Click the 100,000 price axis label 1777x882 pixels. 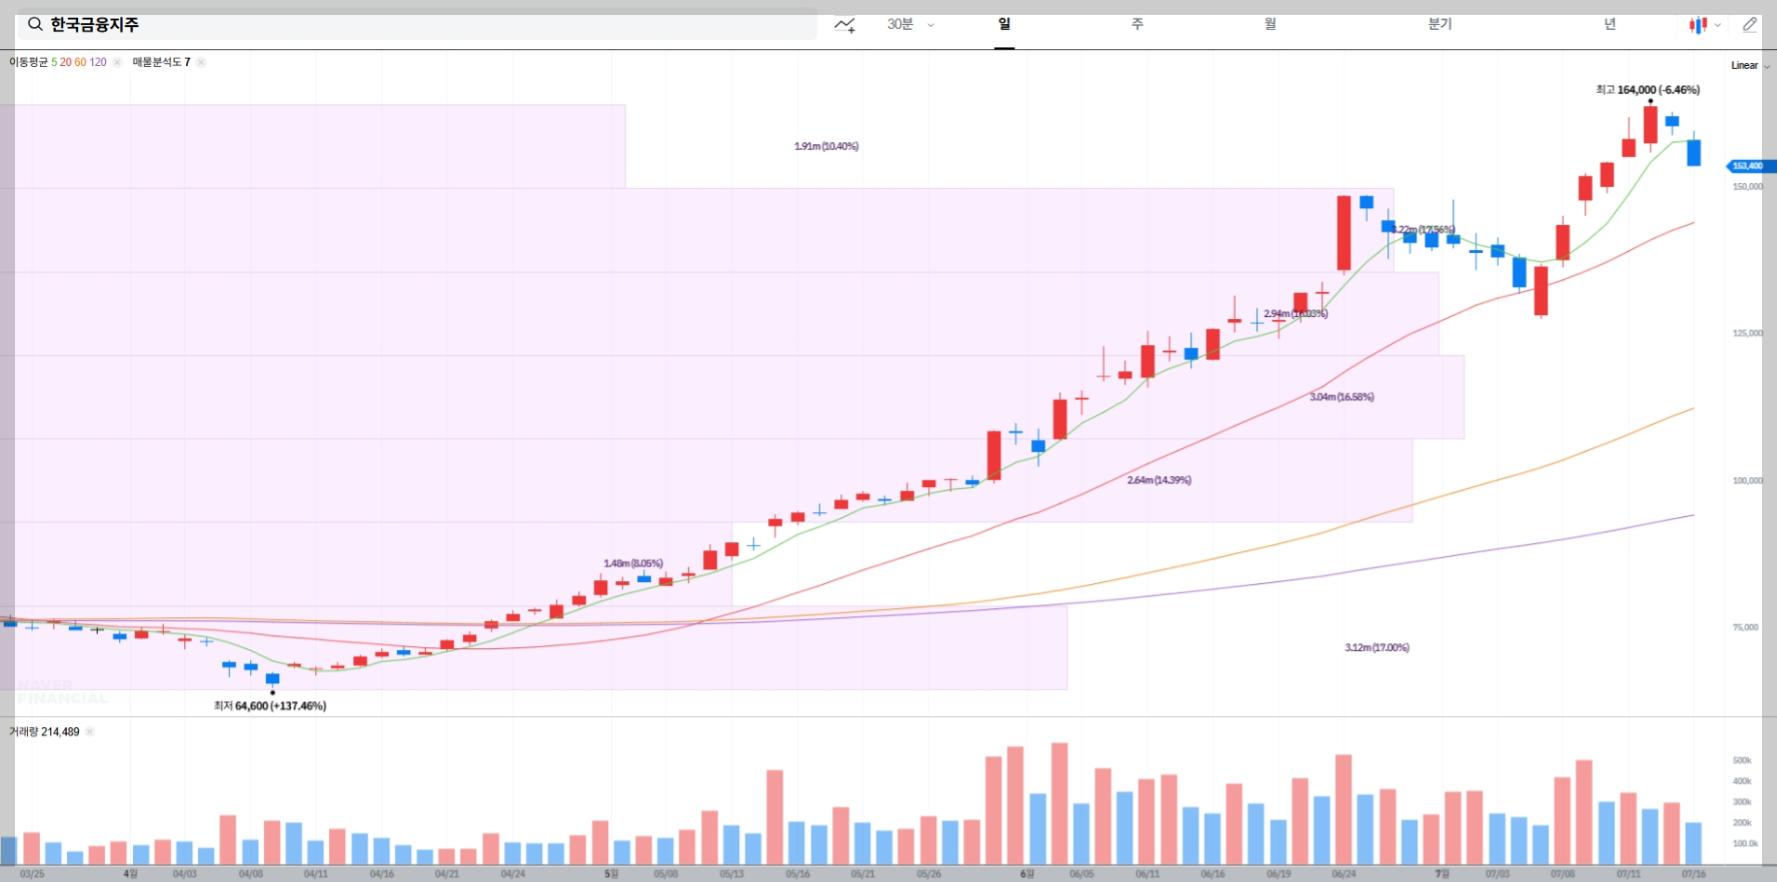(1748, 481)
